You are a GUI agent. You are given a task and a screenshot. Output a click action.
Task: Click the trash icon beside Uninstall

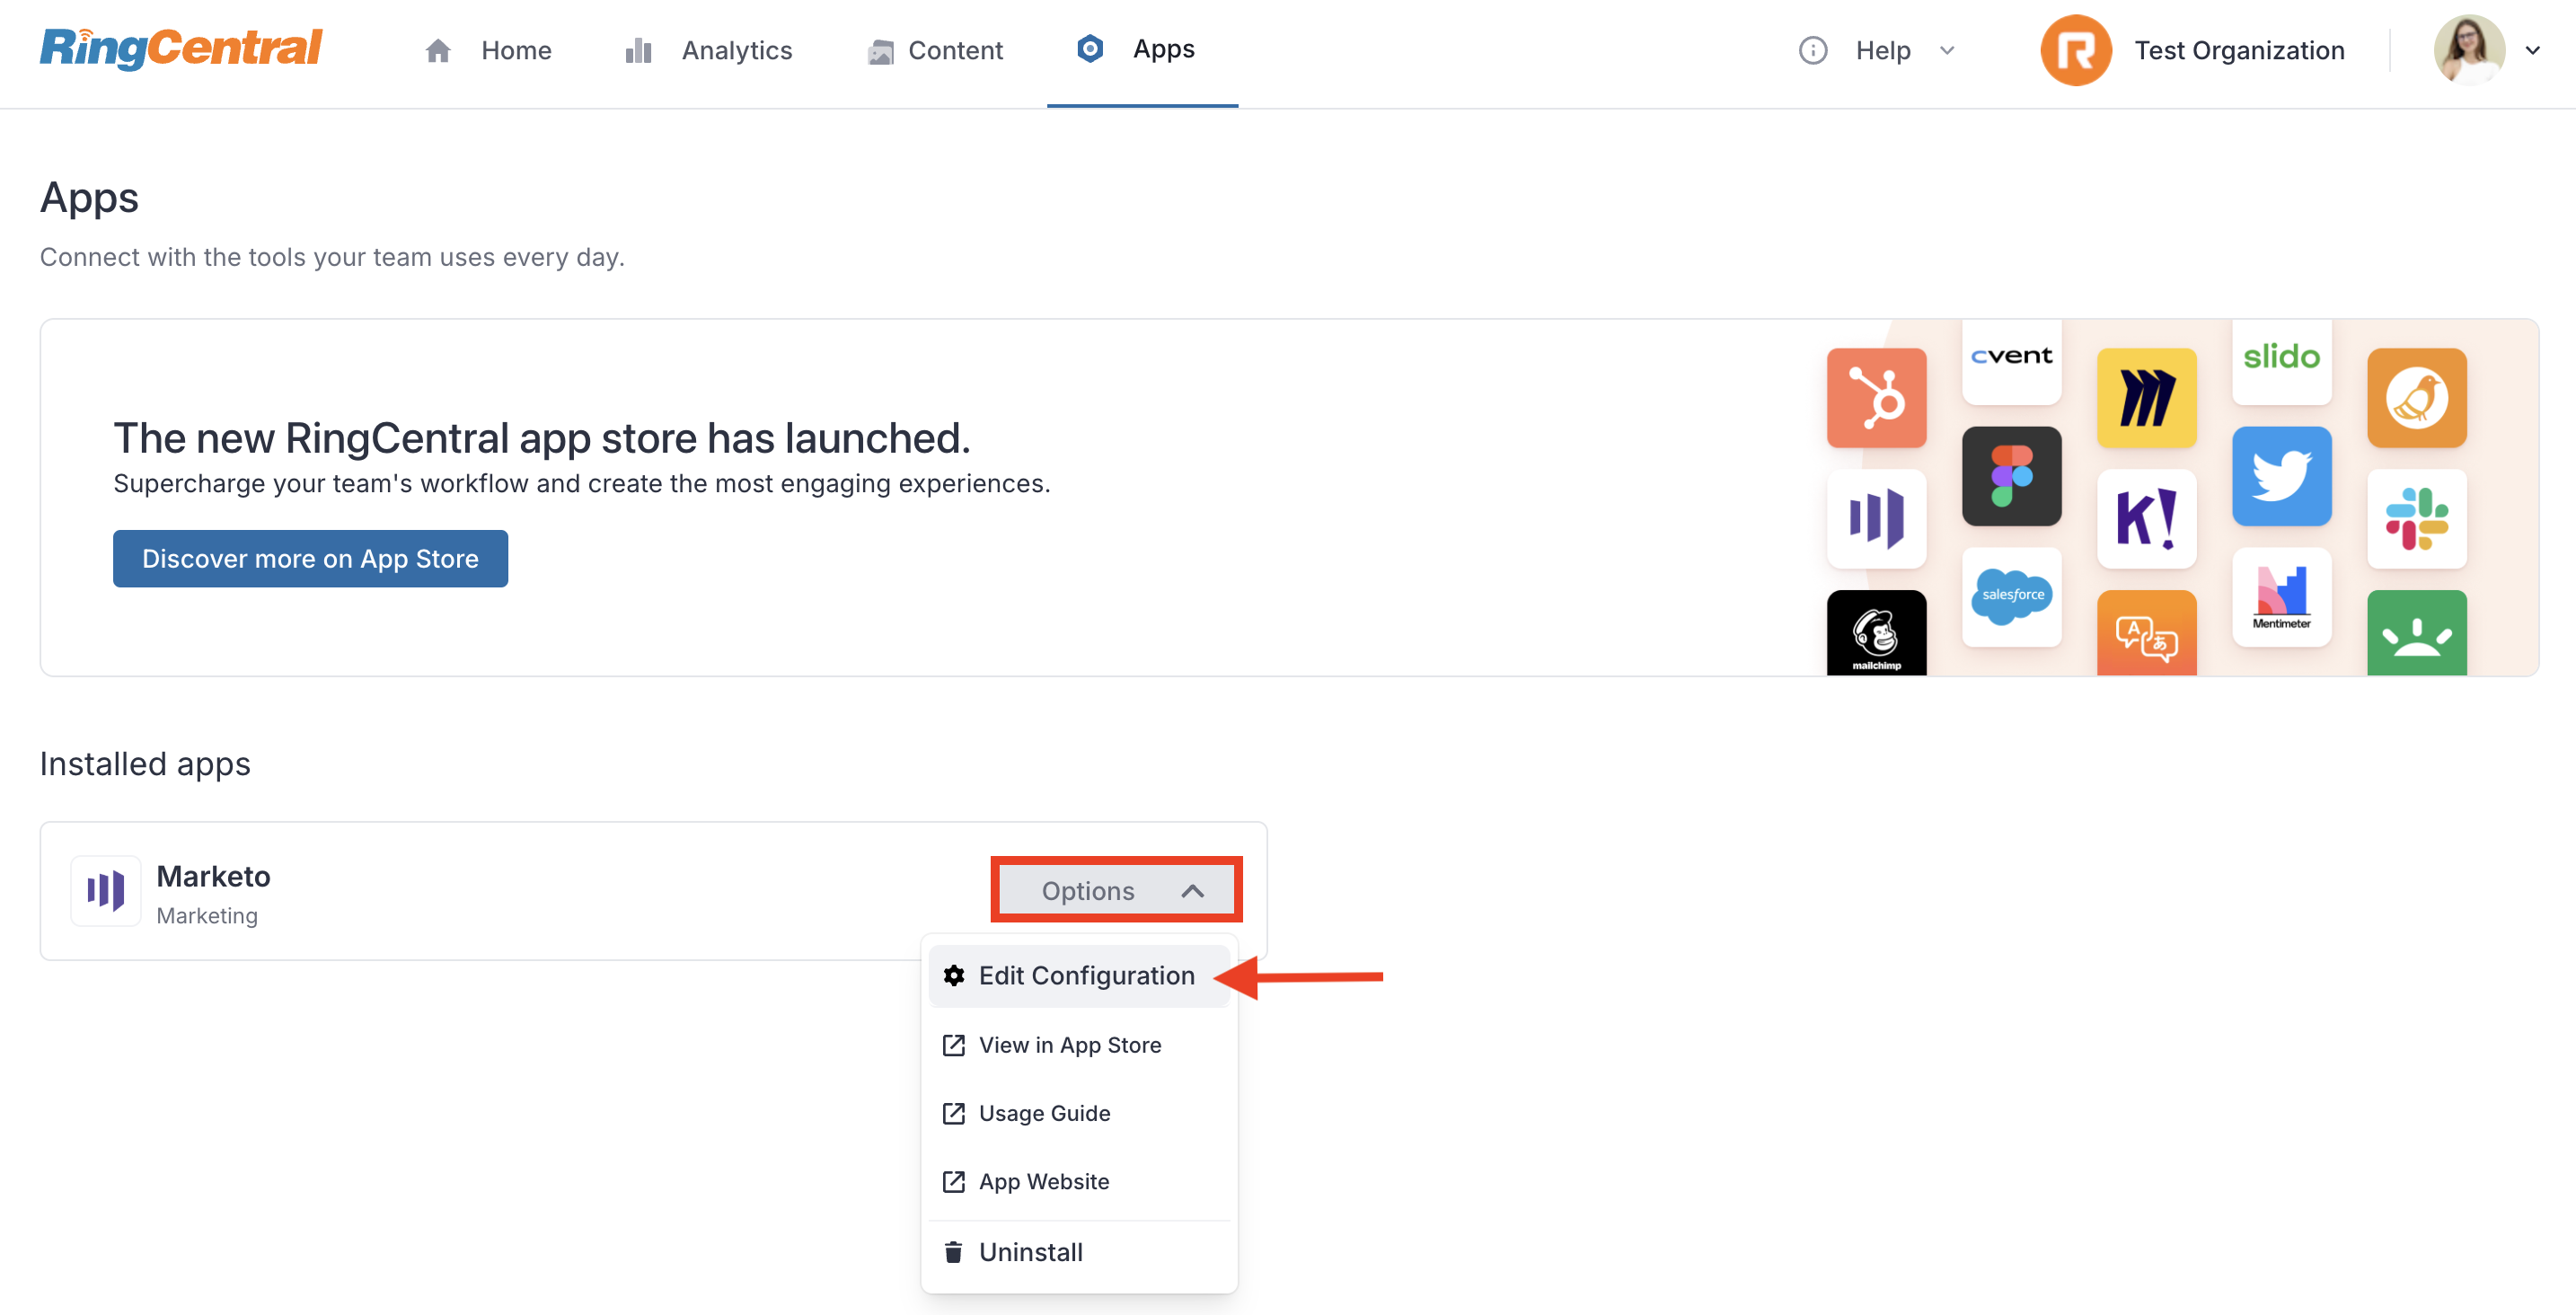click(x=953, y=1252)
